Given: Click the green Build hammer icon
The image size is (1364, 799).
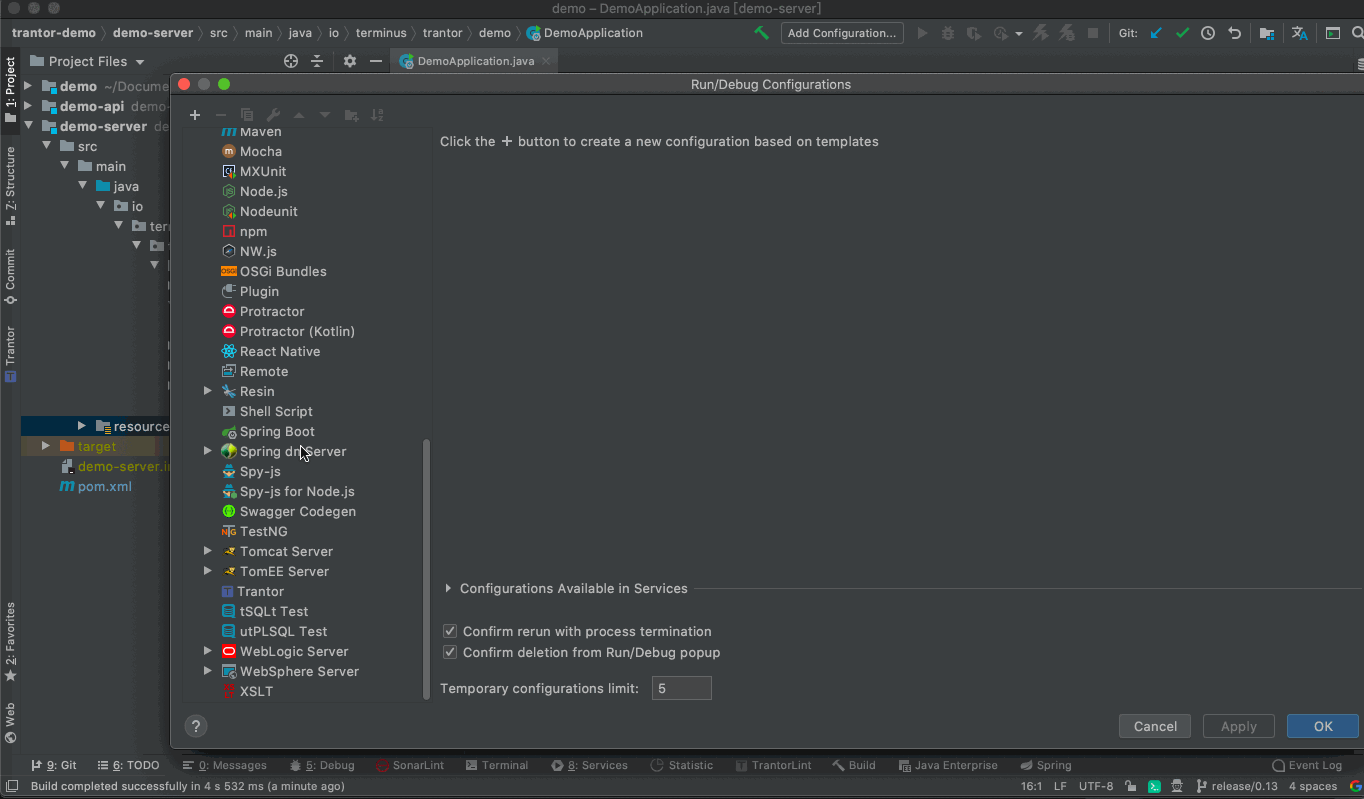Looking at the screenshot, I should 761,33.
